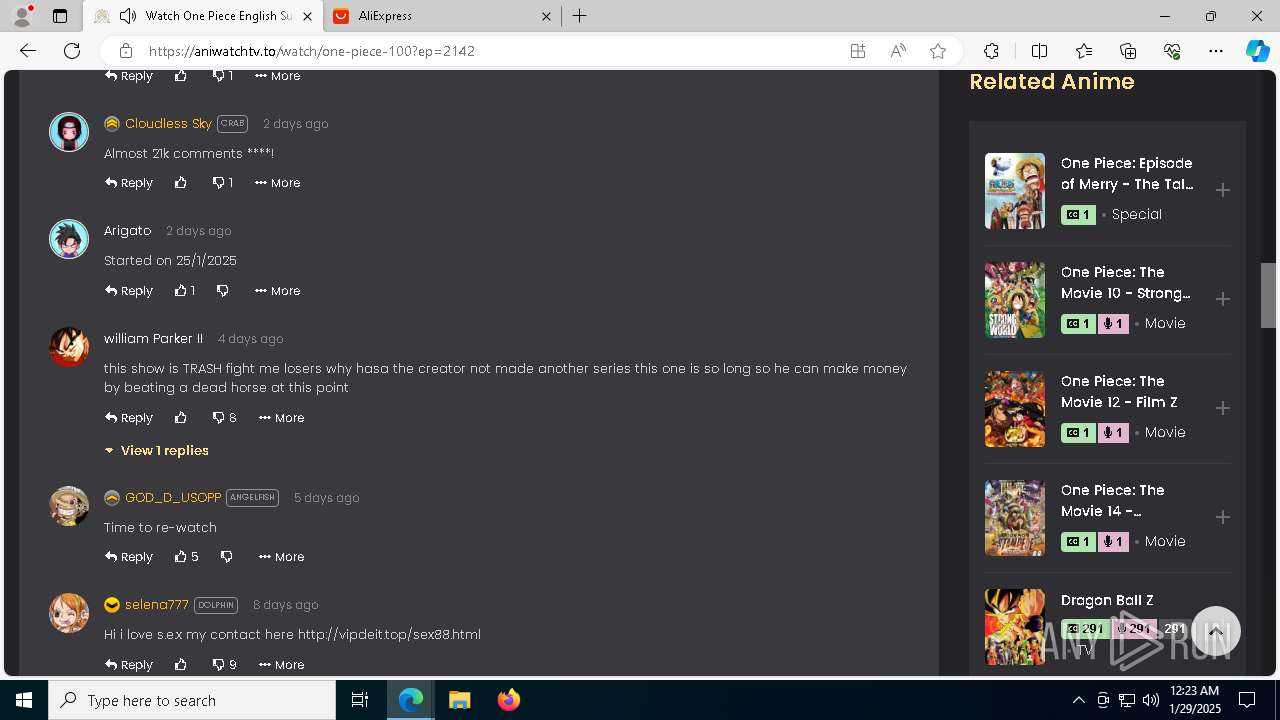Open the Copilot sidebar
1280x720 pixels.
1257,51
